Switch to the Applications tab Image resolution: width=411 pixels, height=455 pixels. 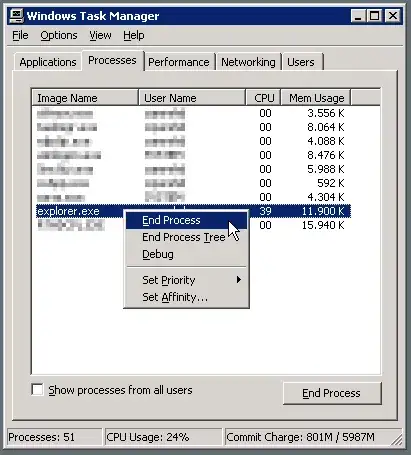pos(48,62)
